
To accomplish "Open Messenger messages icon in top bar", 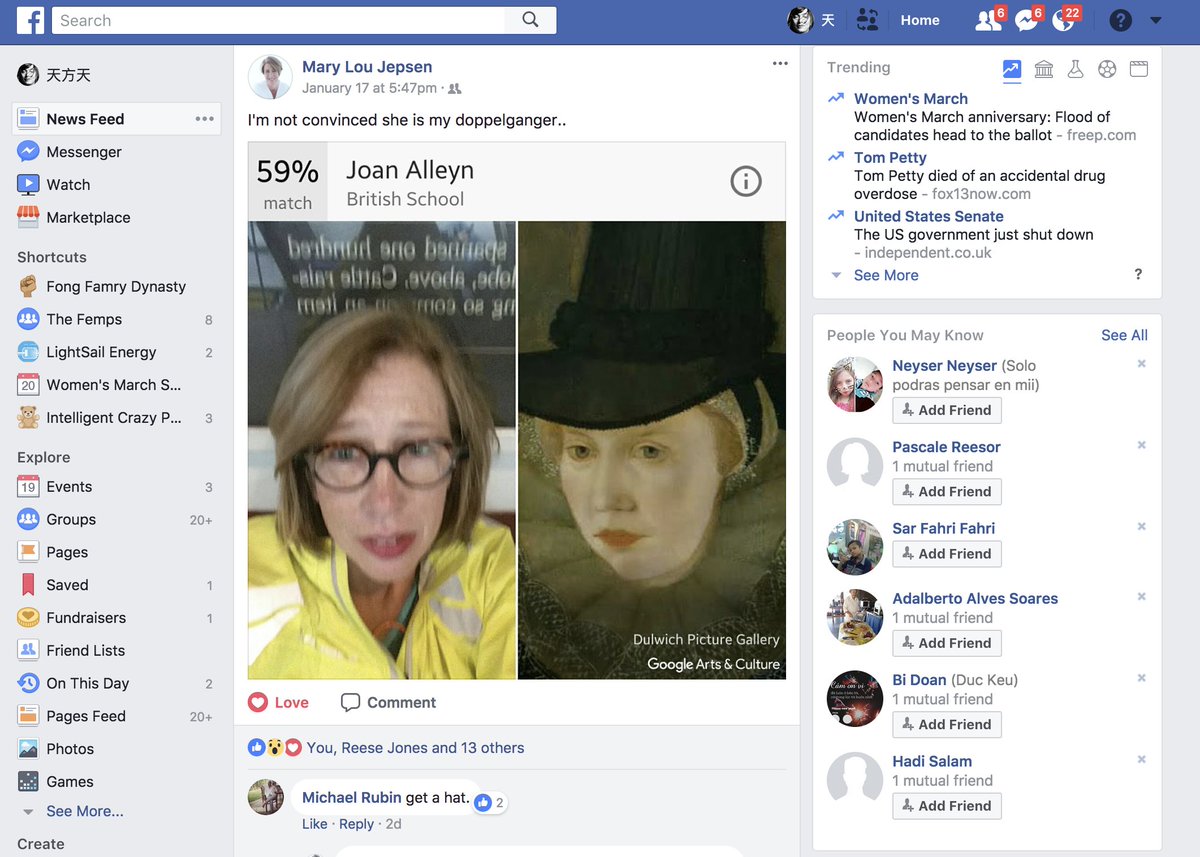I will 1026,20.
